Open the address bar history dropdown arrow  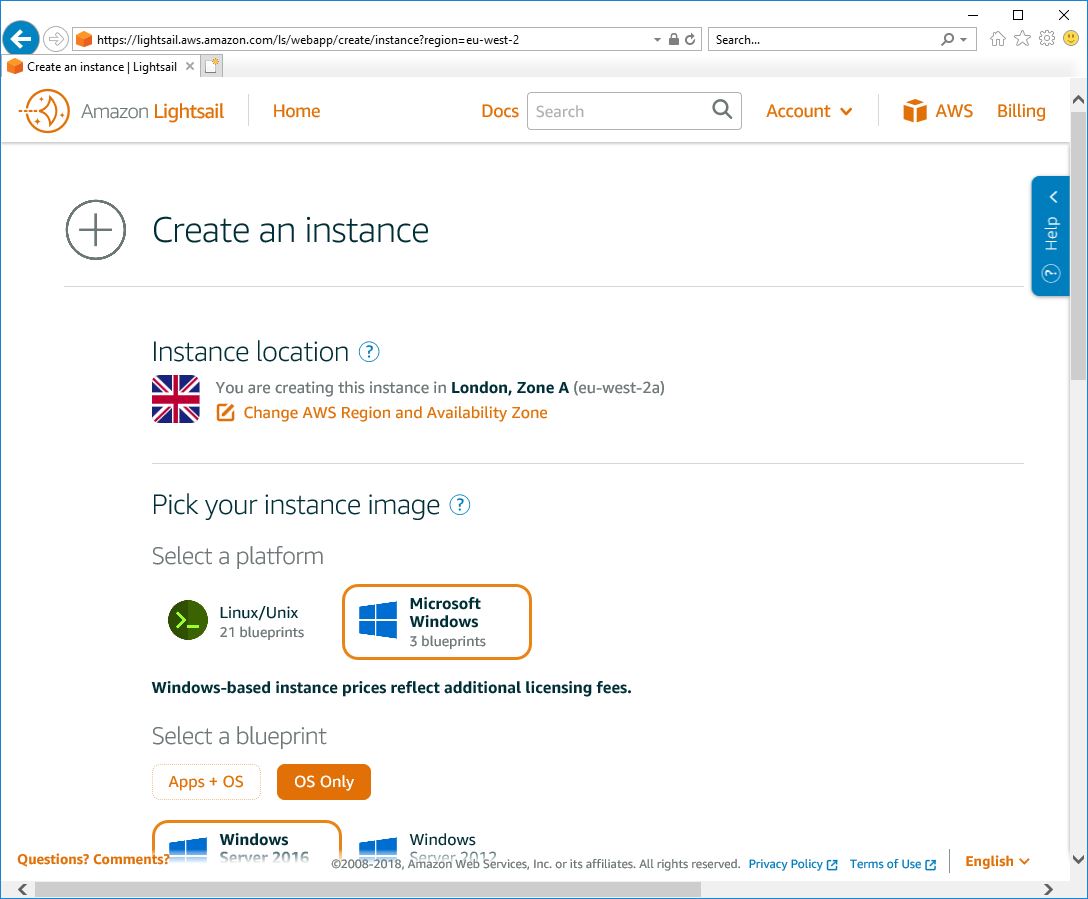click(x=657, y=40)
